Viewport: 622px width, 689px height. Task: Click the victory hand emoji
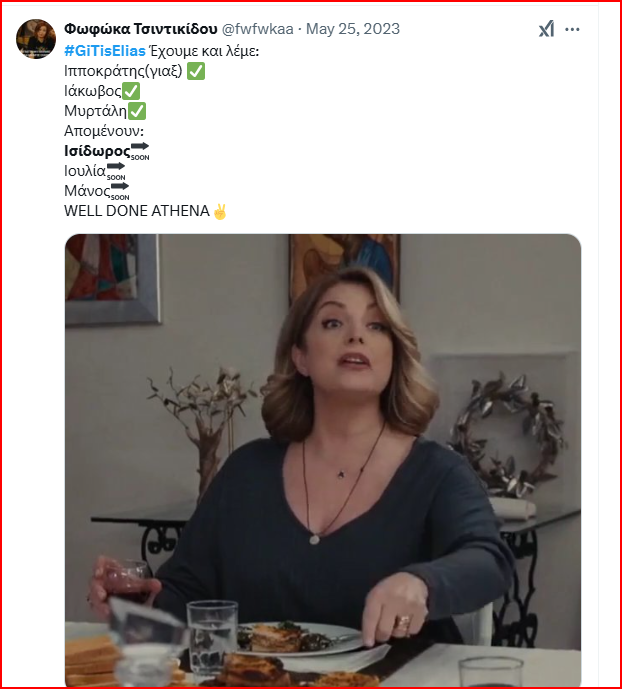pos(221,211)
